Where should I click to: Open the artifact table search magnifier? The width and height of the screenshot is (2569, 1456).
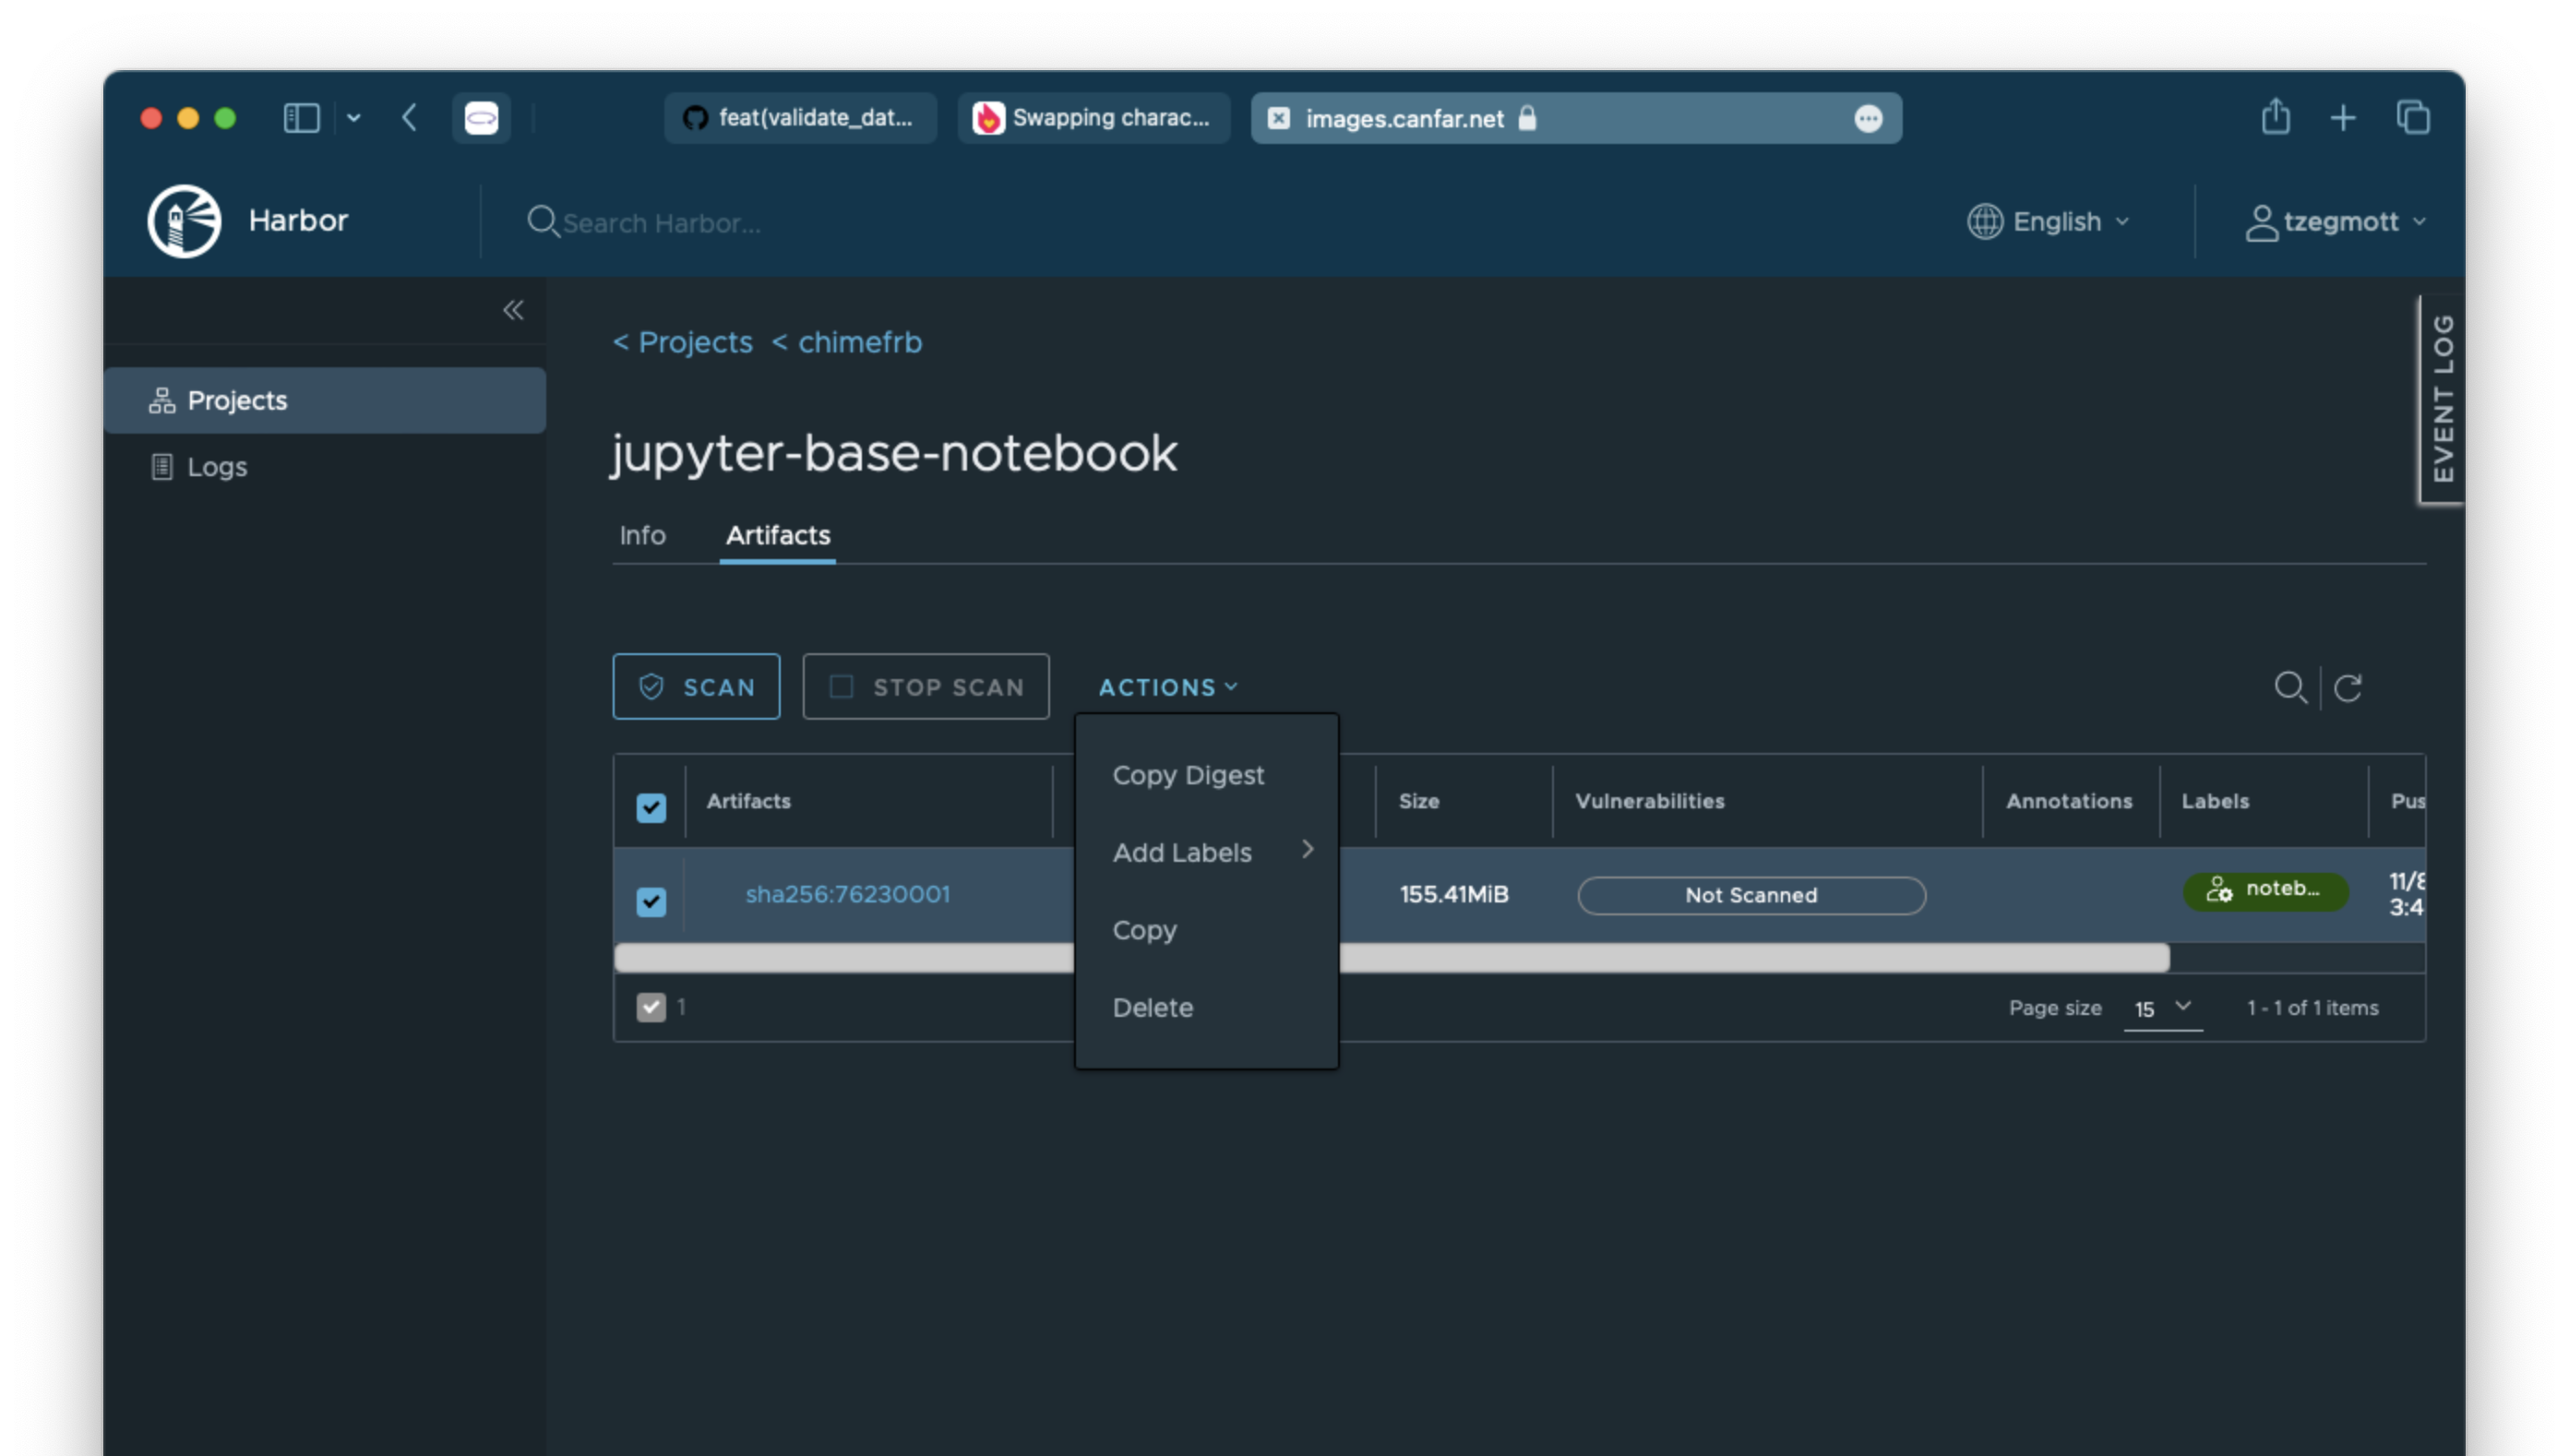coord(2290,687)
